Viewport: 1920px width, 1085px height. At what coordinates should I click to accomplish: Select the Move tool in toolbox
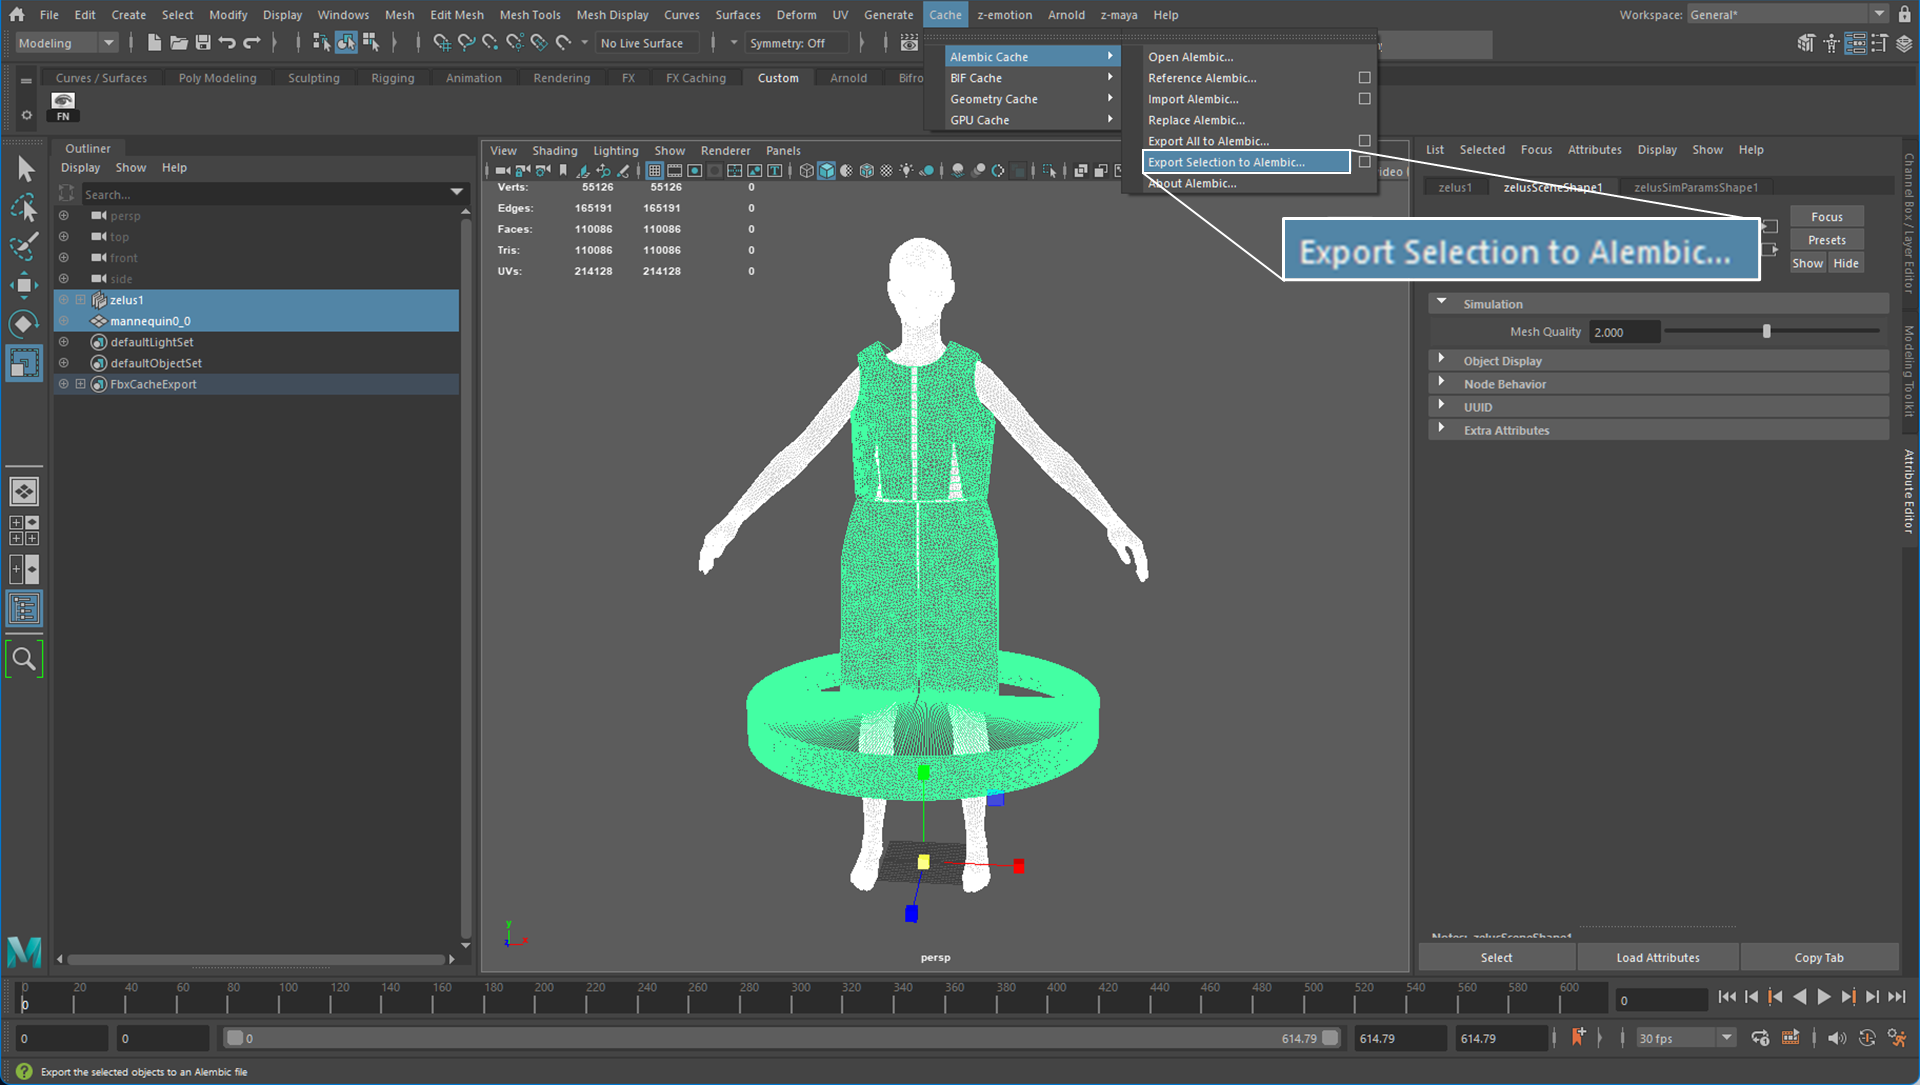pos(24,285)
